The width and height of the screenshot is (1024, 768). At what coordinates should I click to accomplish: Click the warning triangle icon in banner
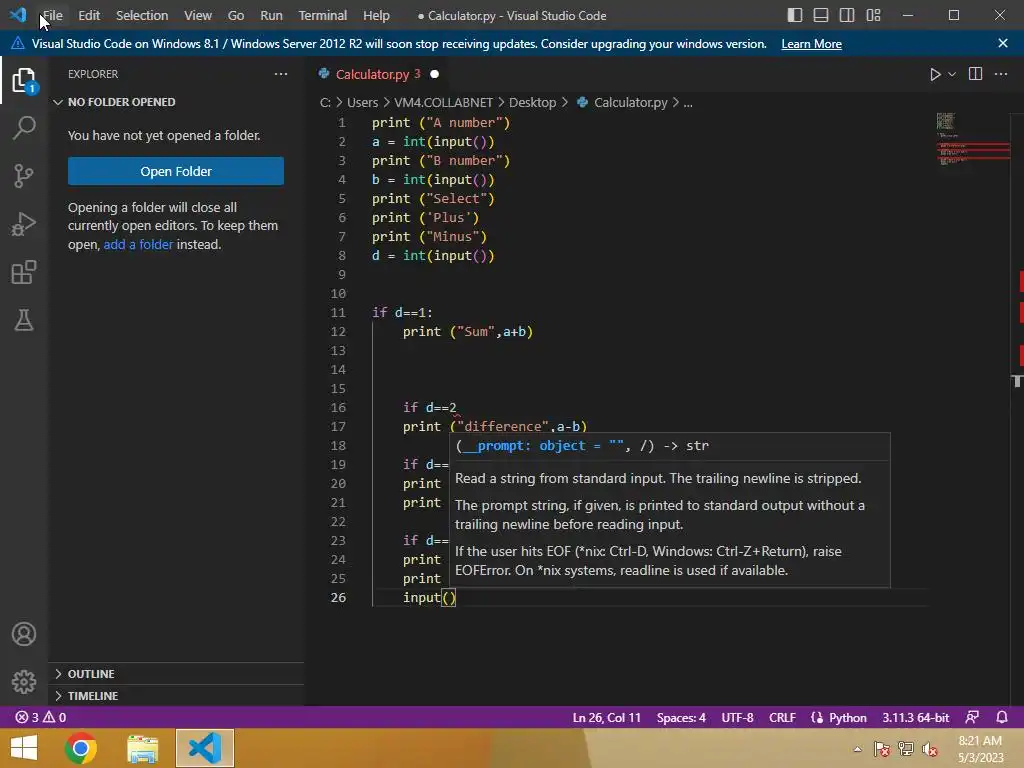tap(18, 44)
